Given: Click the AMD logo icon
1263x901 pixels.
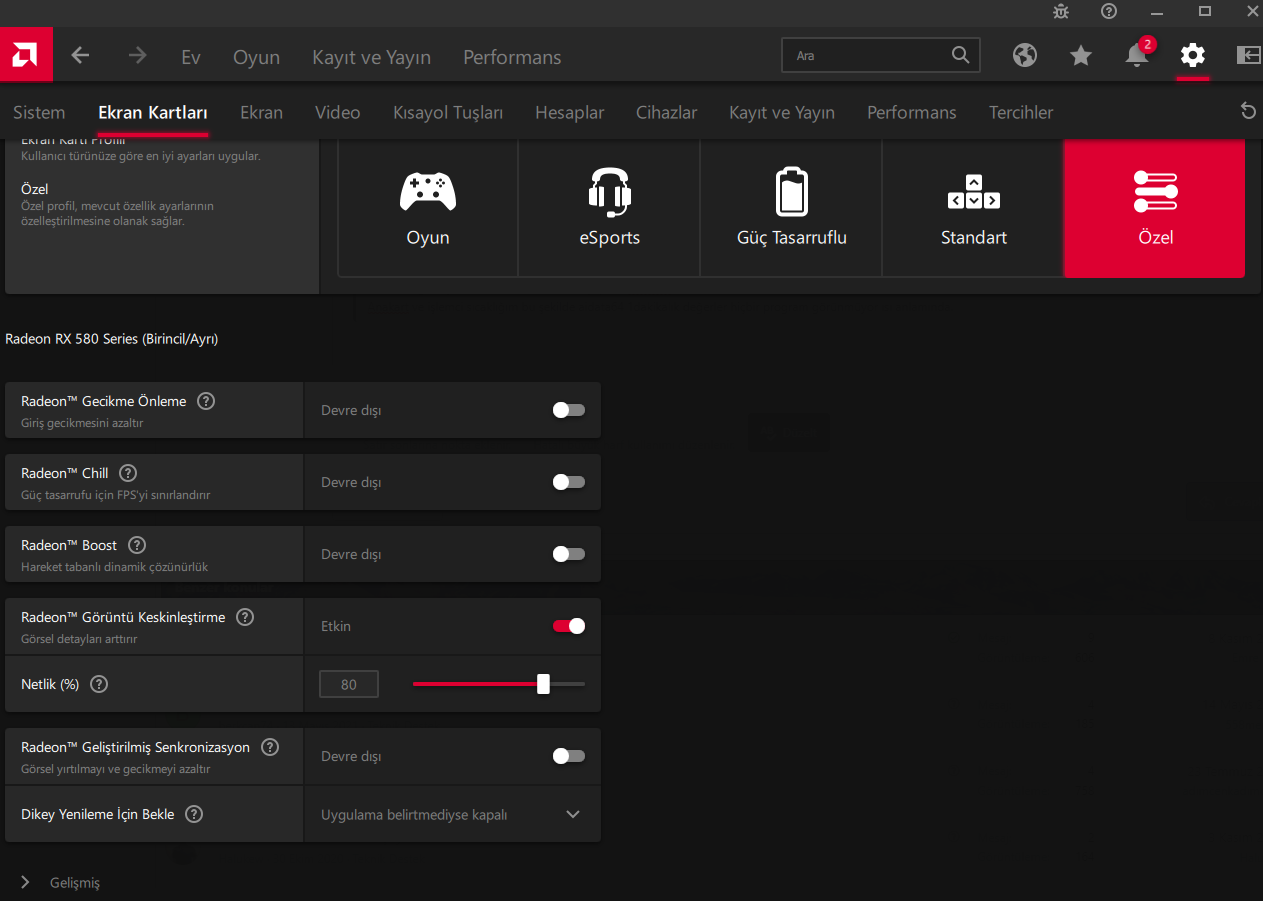Looking at the screenshot, I should click(x=26, y=57).
